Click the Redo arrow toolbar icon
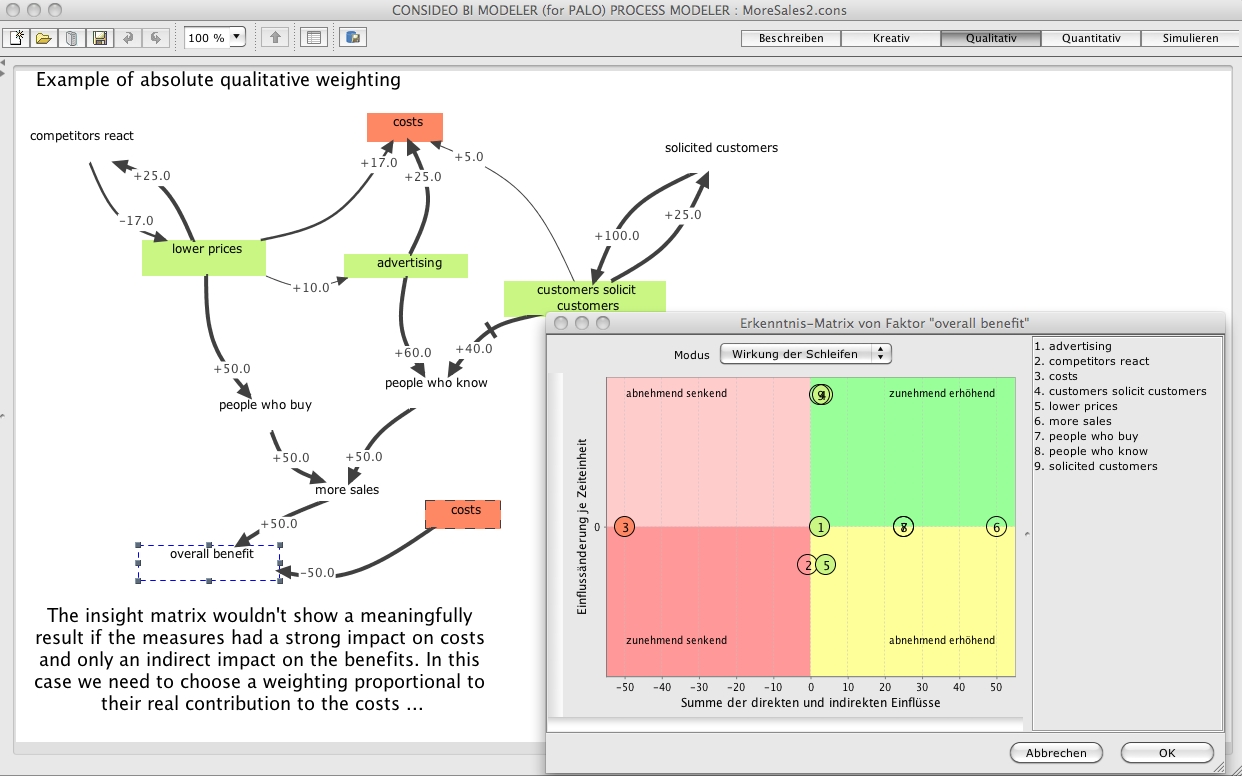 coord(155,38)
